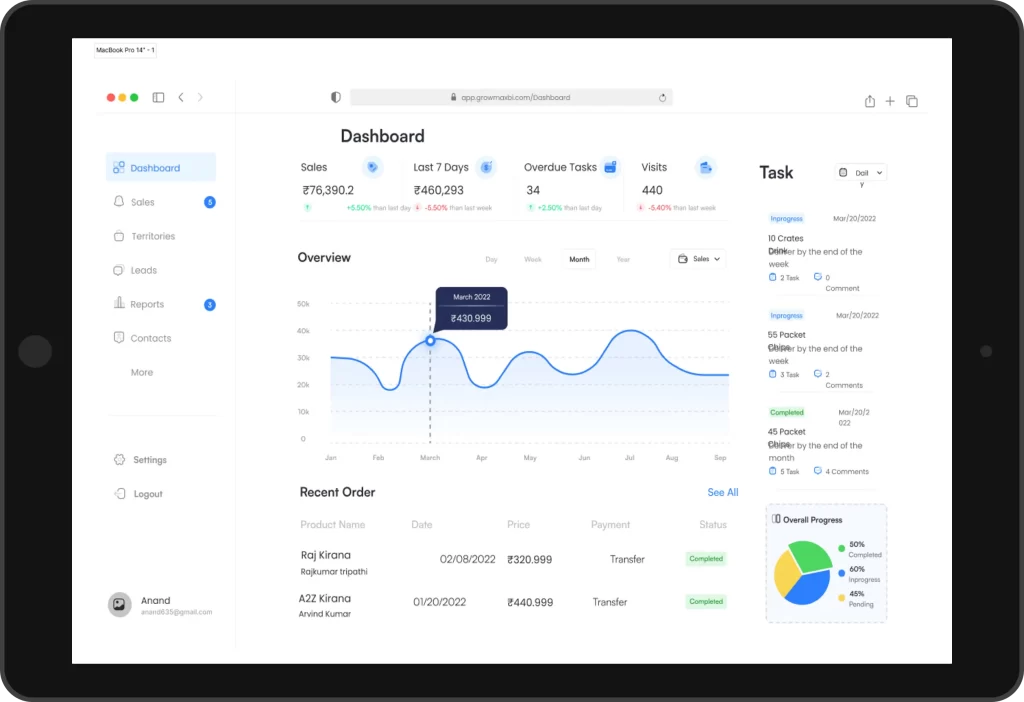Open See All recent orders link
The width and height of the screenshot is (1024, 702).
pyautogui.click(x=722, y=492)
